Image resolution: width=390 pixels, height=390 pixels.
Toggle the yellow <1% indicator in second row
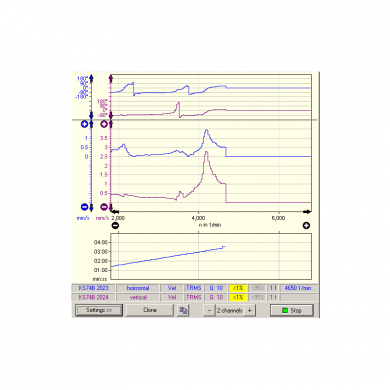[238, 297]
